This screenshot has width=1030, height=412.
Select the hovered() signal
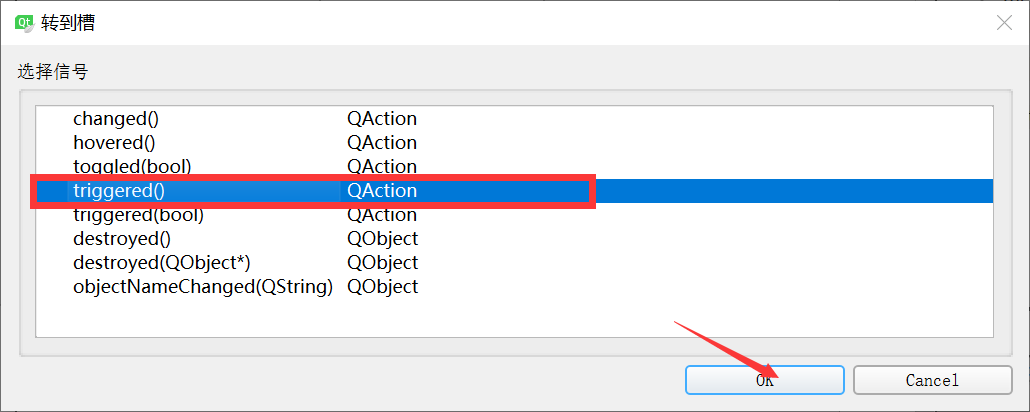(114, 143)
